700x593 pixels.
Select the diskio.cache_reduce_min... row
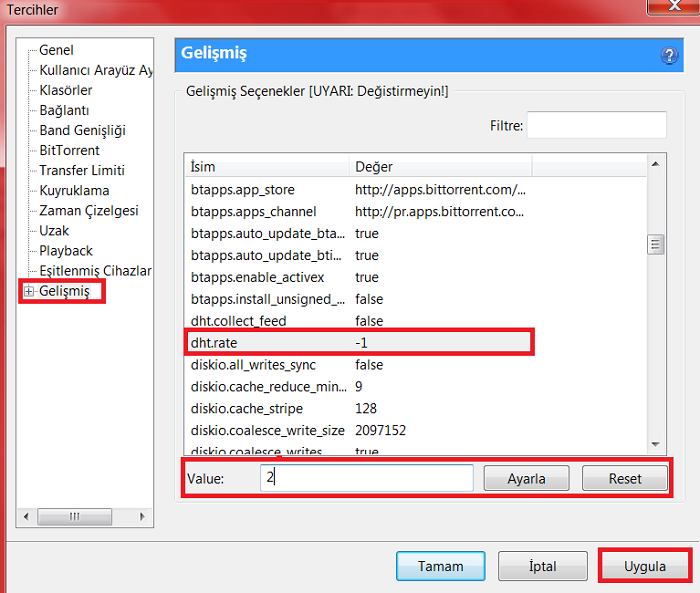tap(415, 387)
